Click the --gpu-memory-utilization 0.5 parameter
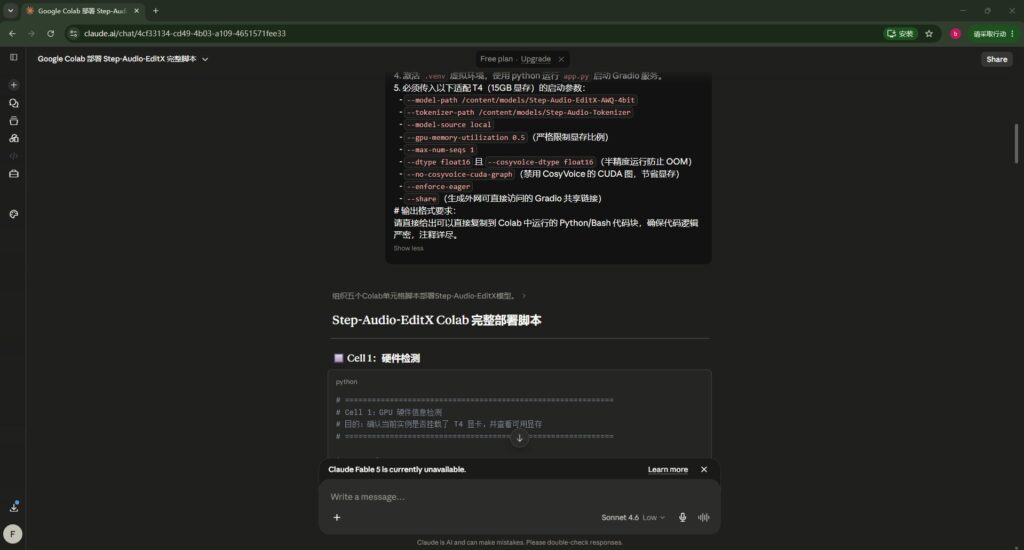The width and height of the screenshot is (1024, 550). click(x=466, y=137)
